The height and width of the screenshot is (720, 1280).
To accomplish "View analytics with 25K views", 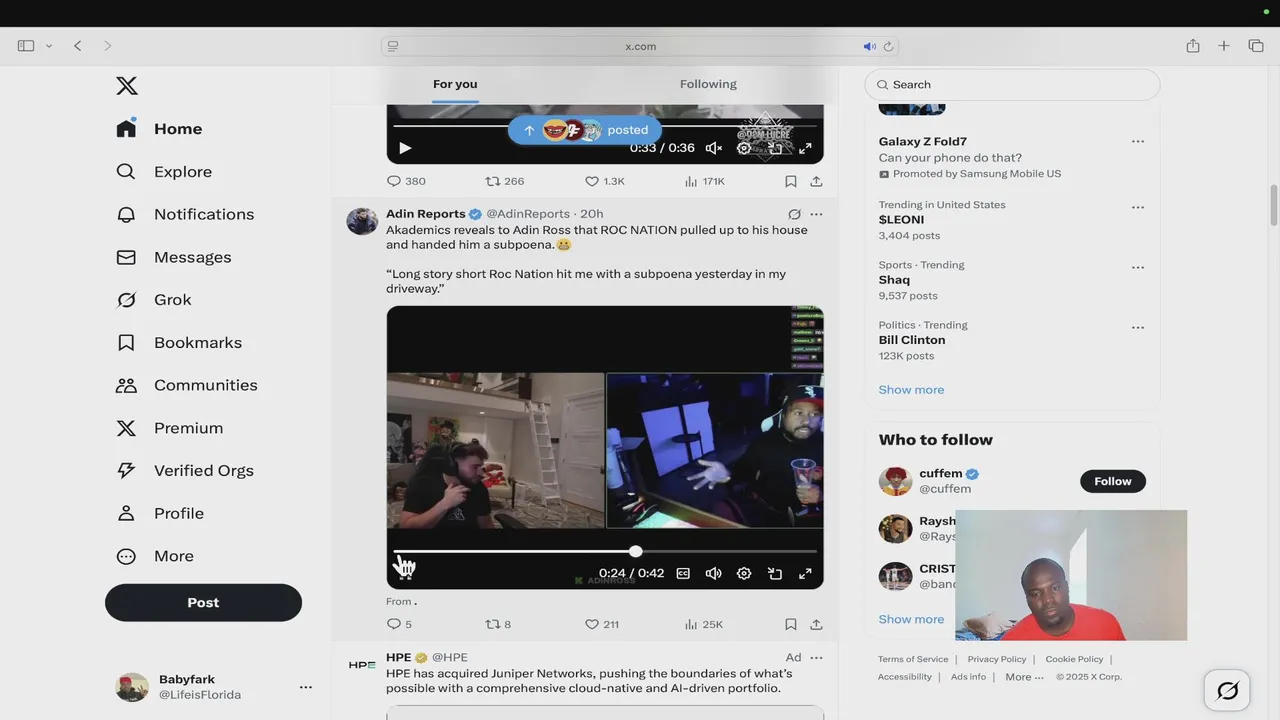I will click(704, 624).
